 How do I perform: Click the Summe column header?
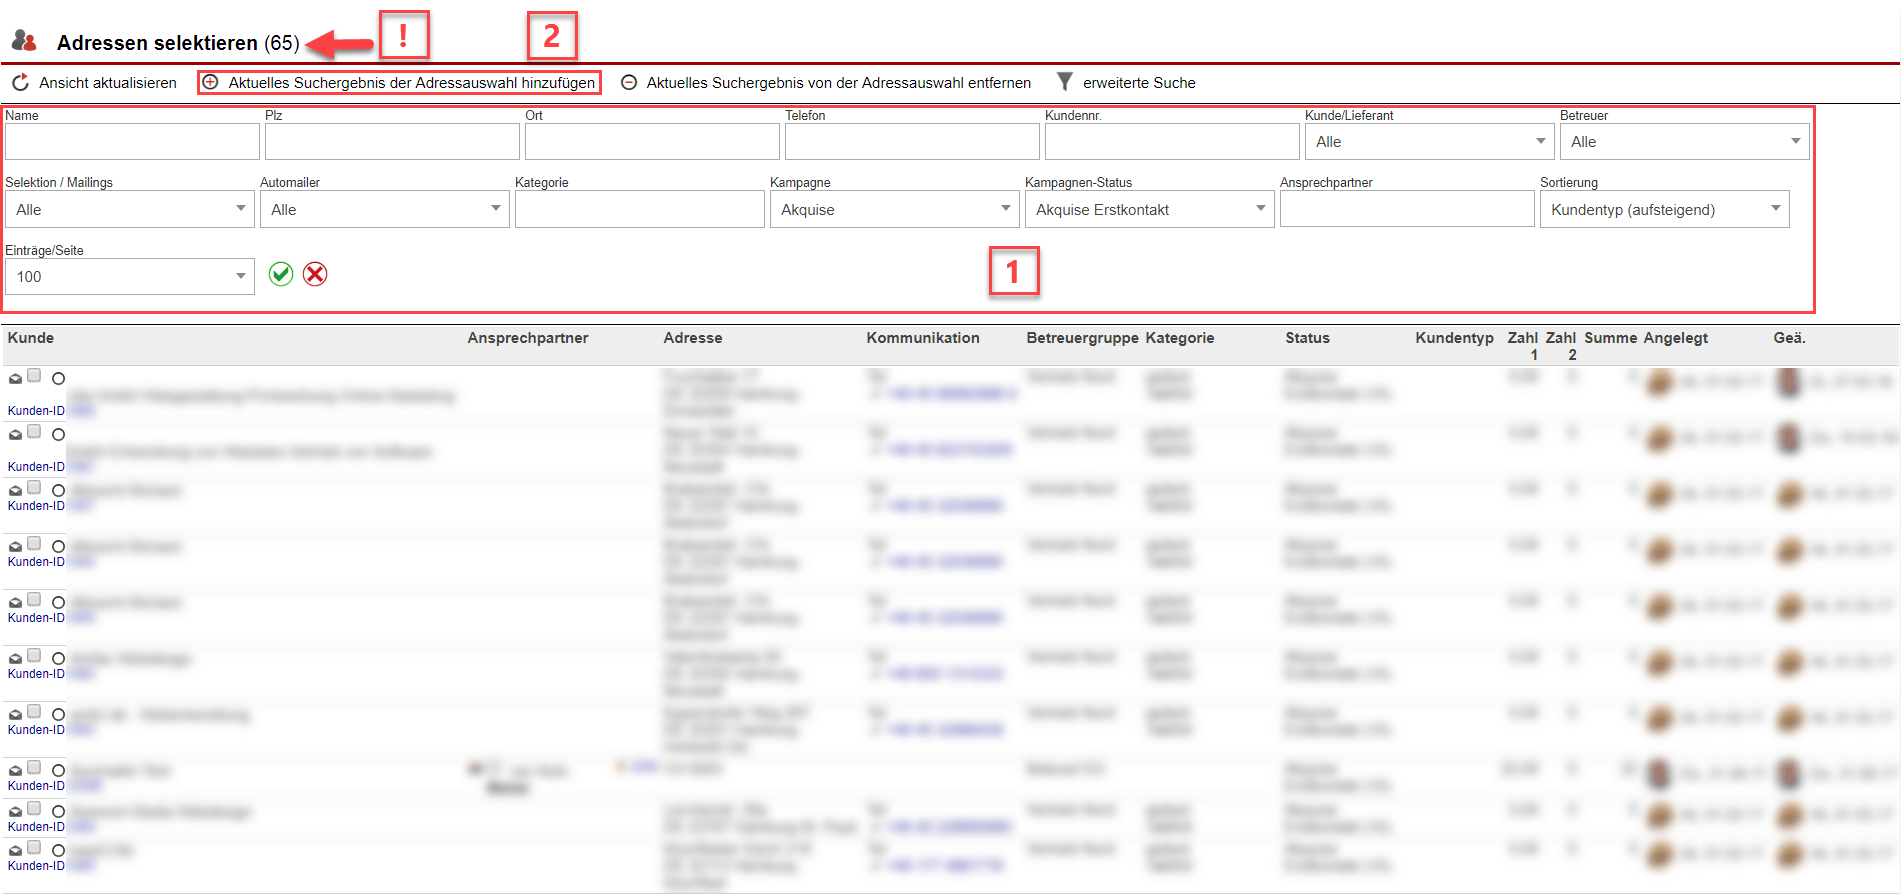coord(1611,338)
